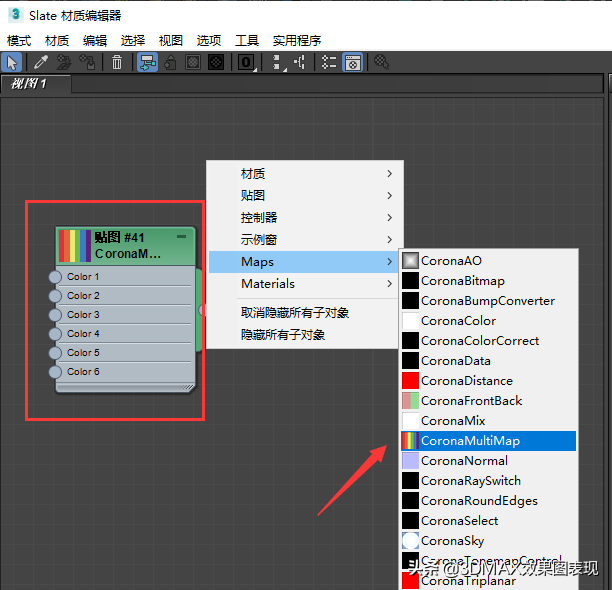Click Select by Material icon
The width and height of the screenshot is (612, 590).
tap(381, 62)
